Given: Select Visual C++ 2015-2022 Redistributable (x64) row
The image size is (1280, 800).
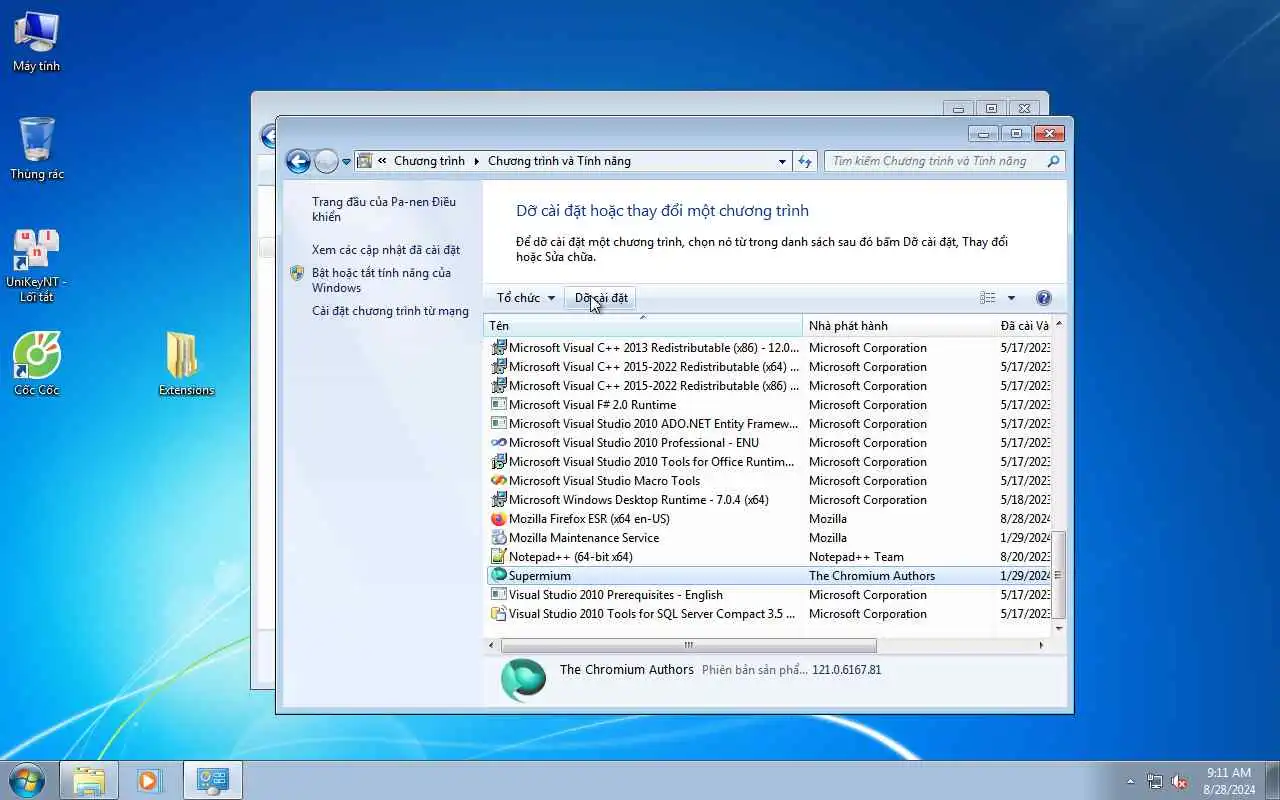Looking at the screenshot, I should 768,366.
